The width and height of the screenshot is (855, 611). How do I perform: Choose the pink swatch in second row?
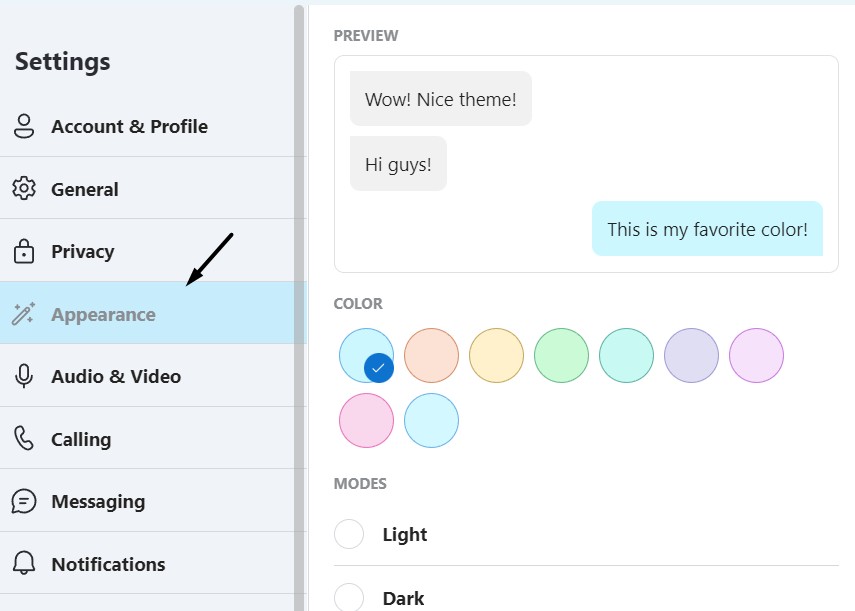(367, 421)
